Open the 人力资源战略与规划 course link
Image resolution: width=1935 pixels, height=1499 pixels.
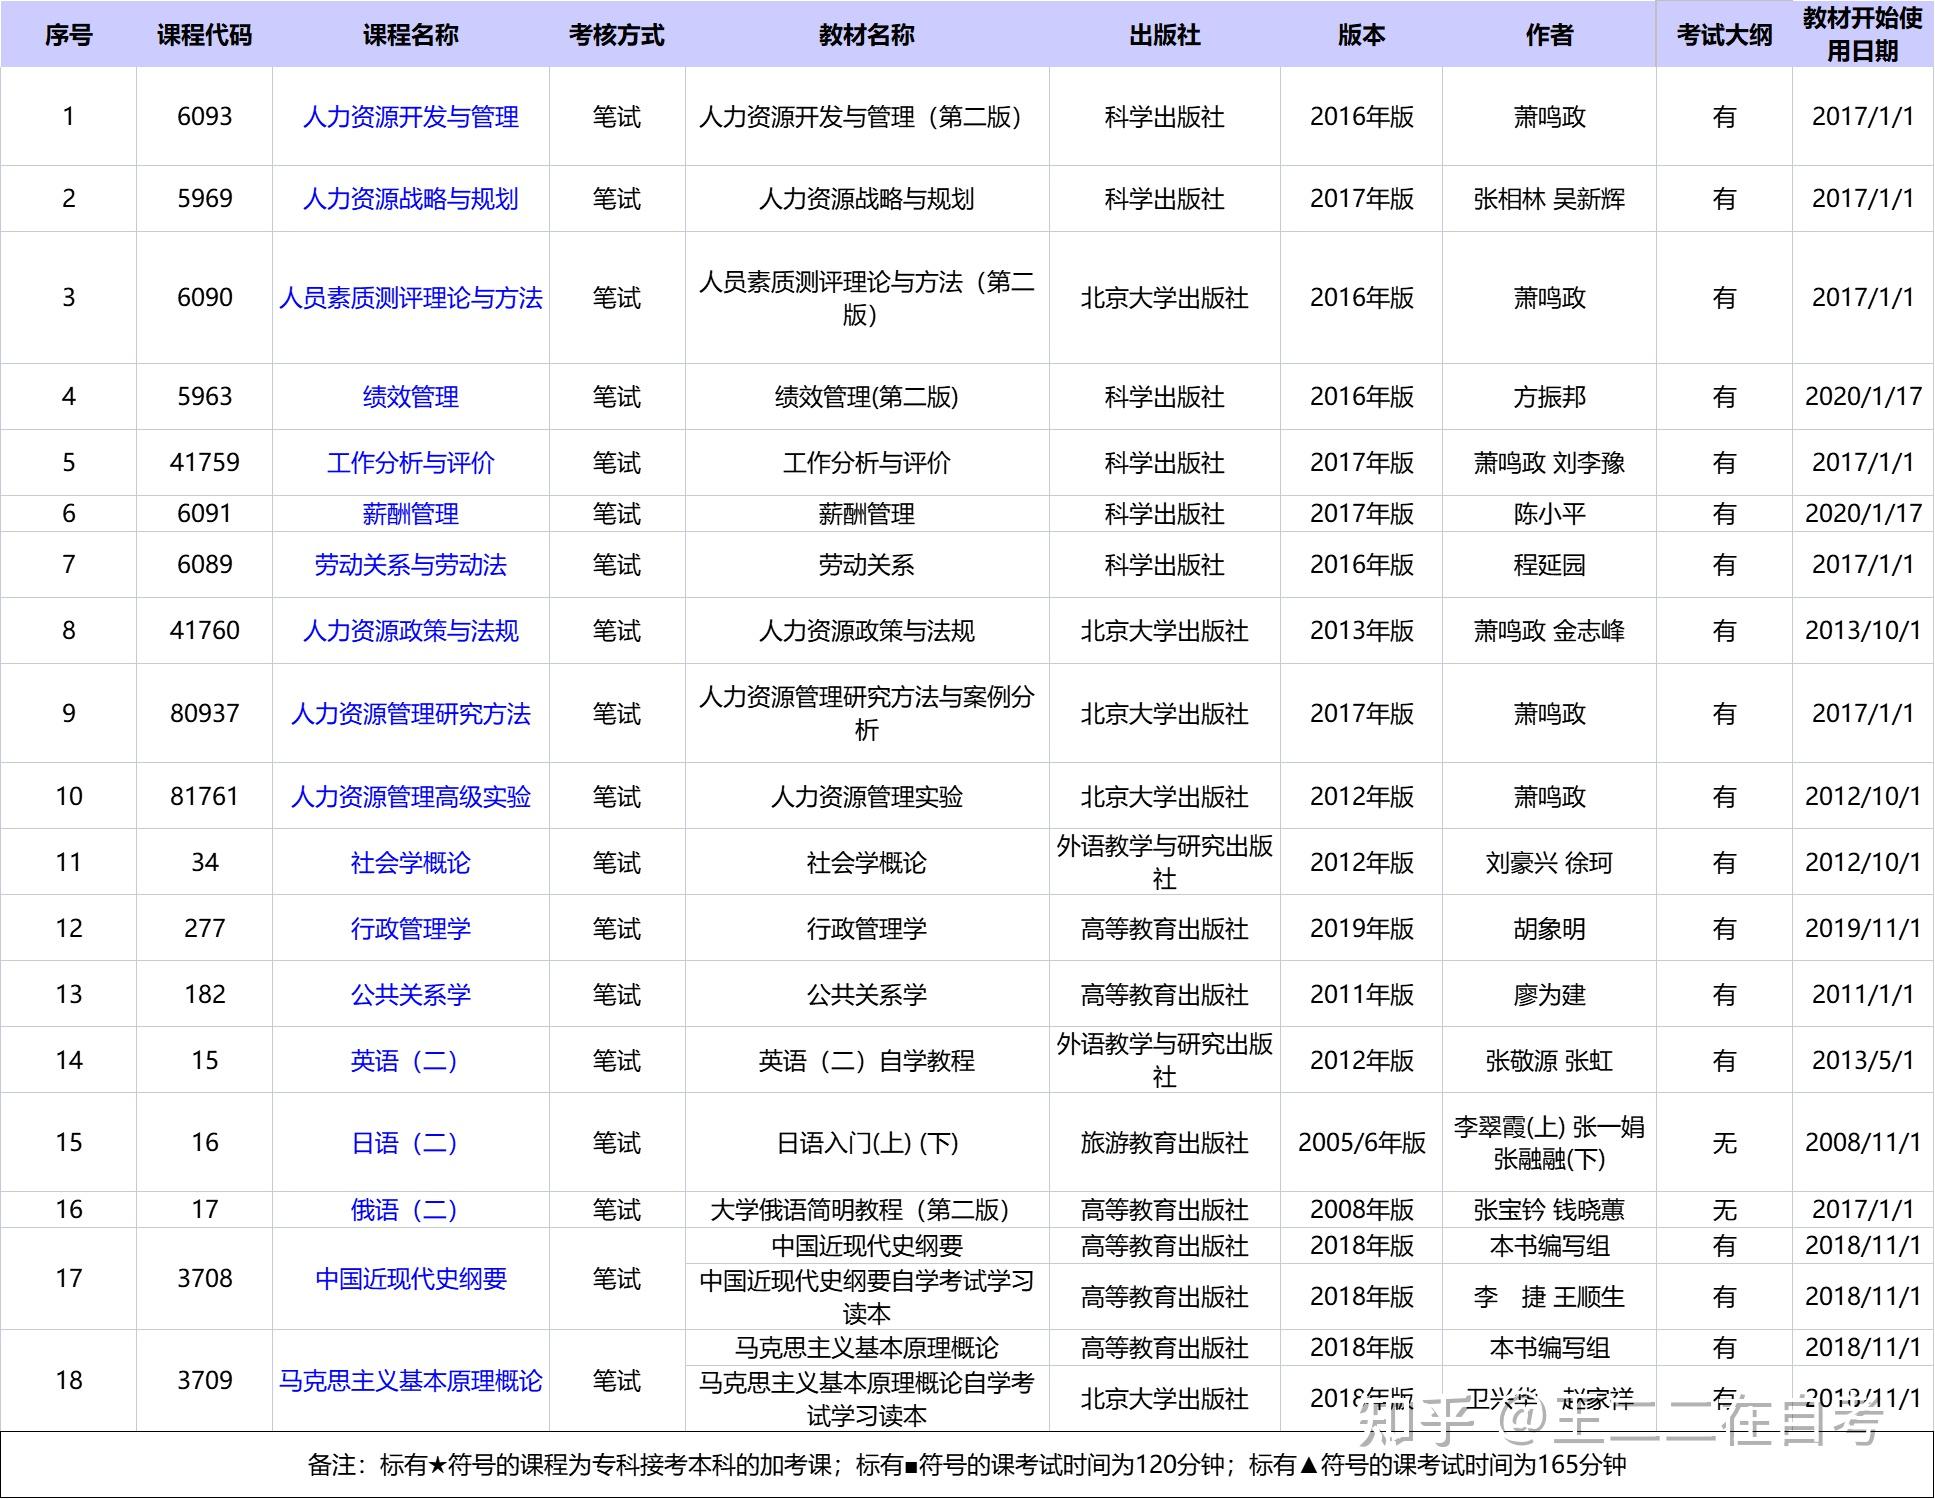point(410,199)
